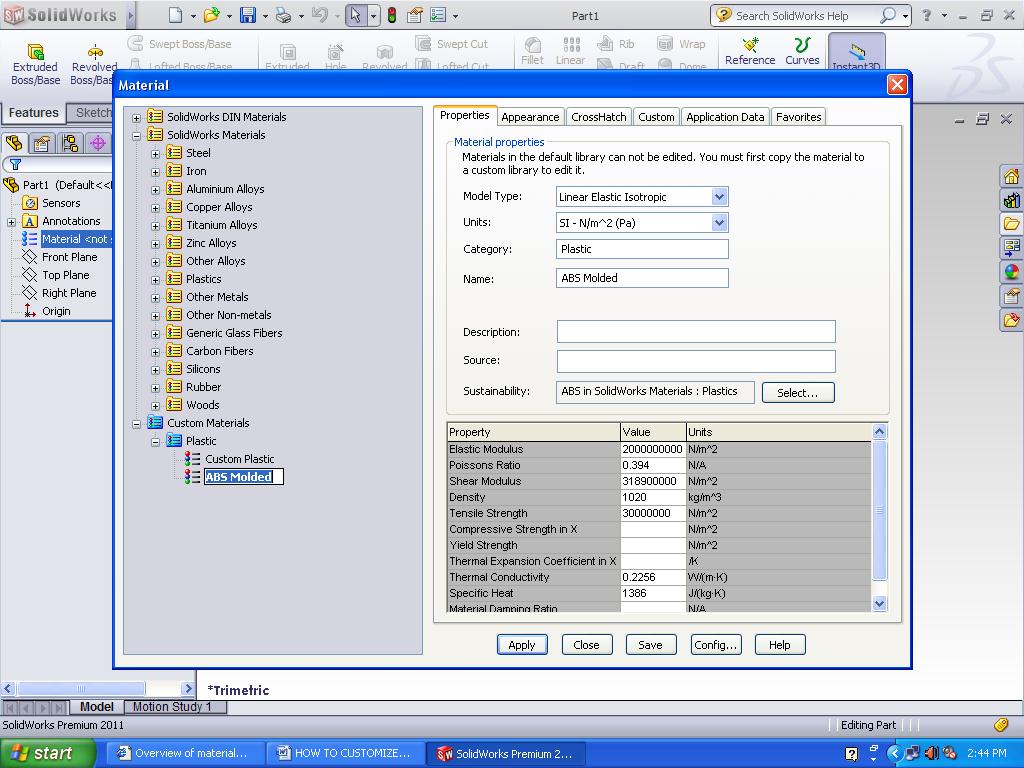Click the Appearances color ball icon in the task pane
This screenshot has width=1024, height=768.
click(x=1011, y=272)
